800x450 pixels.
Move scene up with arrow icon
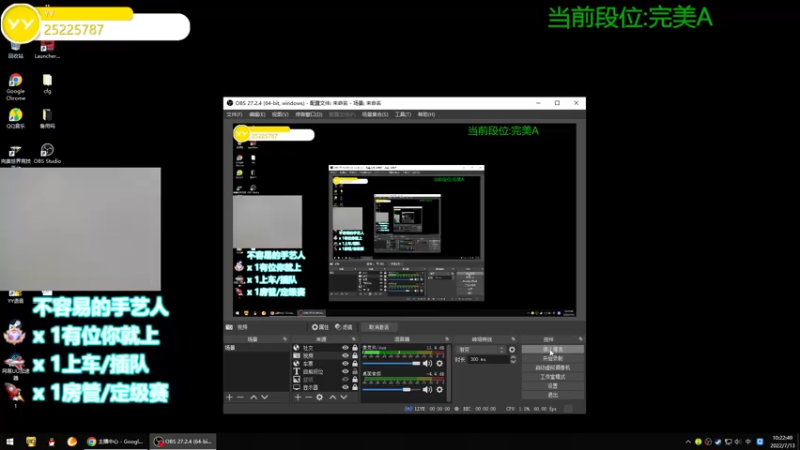(254, 397)
